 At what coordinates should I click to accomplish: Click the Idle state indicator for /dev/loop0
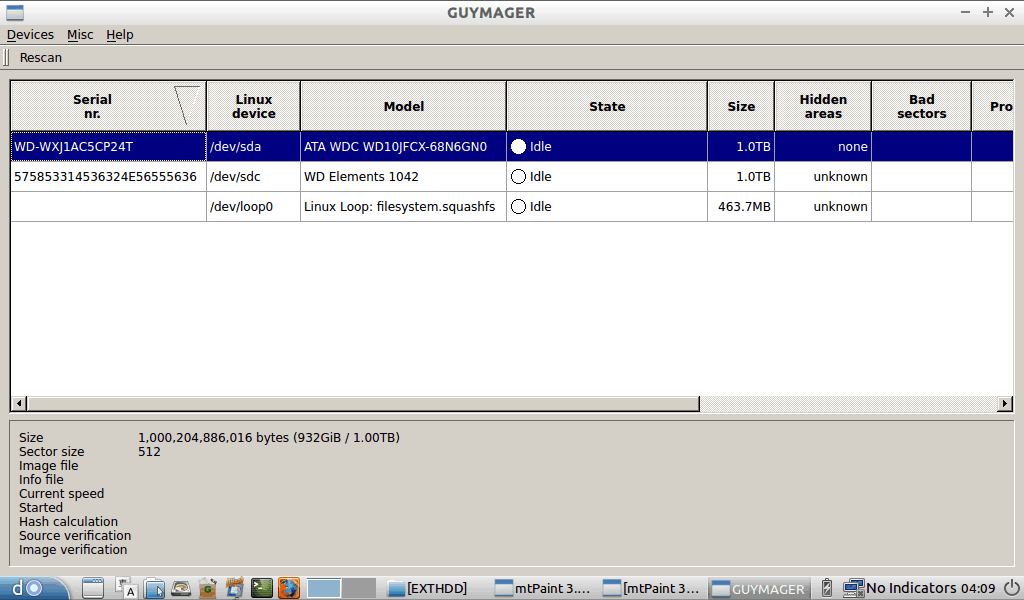519,207
